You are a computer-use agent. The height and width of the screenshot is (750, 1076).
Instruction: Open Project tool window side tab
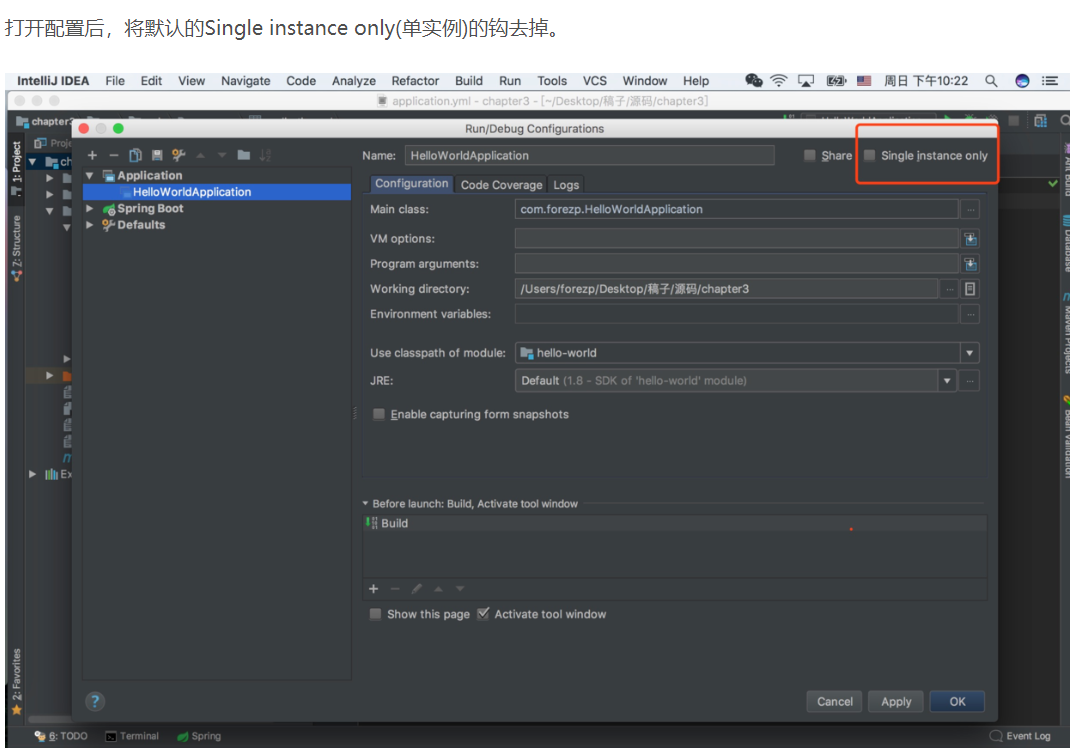click(x=16, y=168)
